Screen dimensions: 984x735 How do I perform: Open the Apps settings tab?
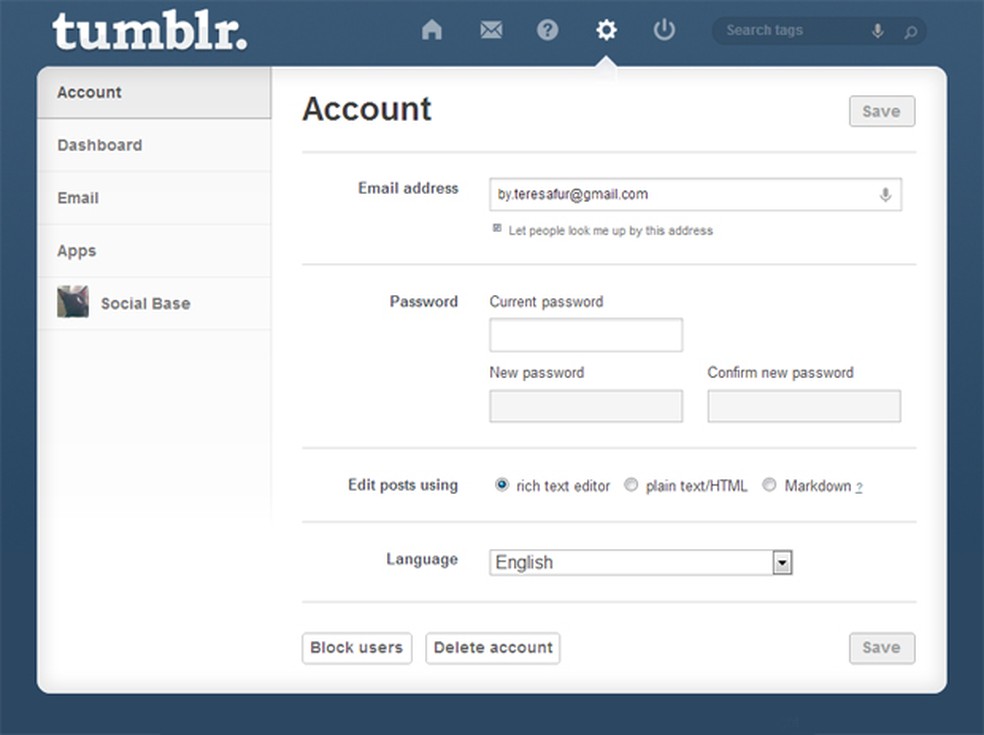[x=77, y=251]
